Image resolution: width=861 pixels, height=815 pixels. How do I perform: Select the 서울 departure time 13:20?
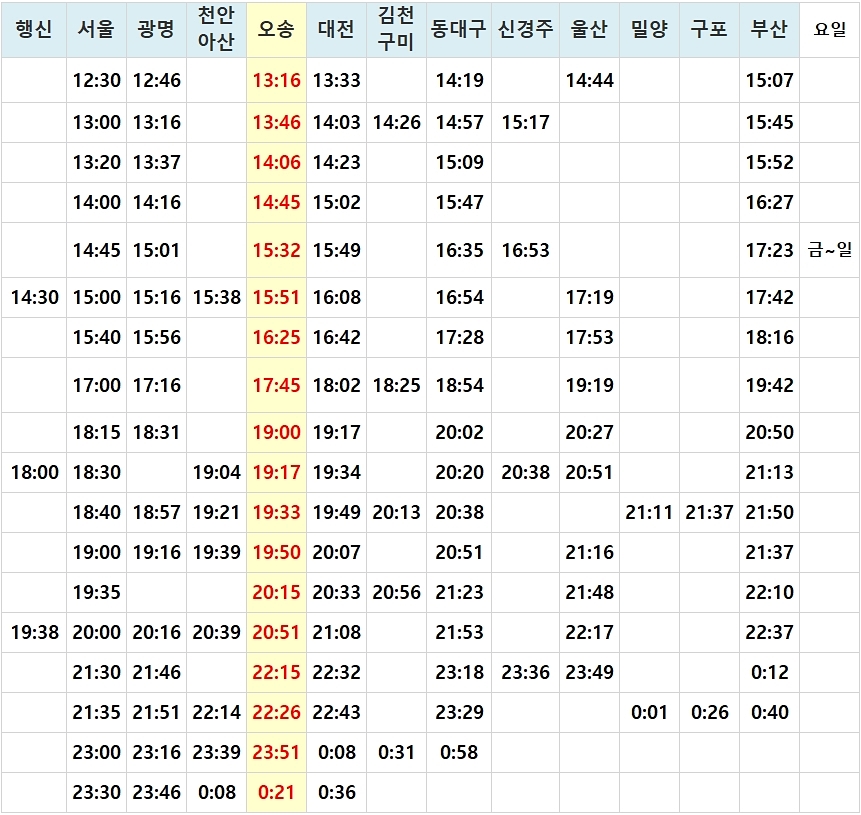[97, 162]
